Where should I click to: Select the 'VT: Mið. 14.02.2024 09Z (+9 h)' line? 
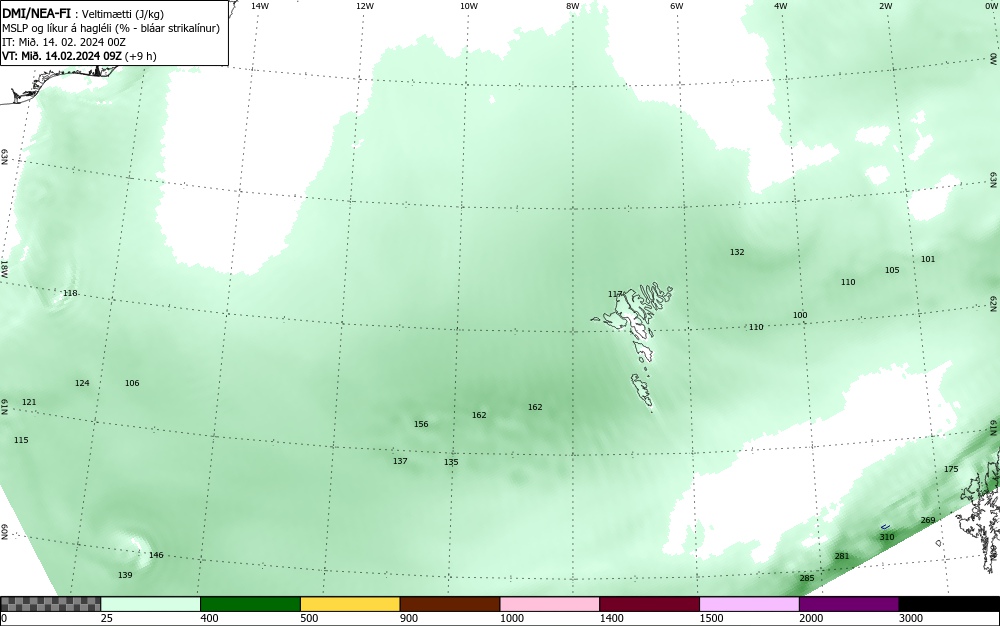click(x=79, y=55)
